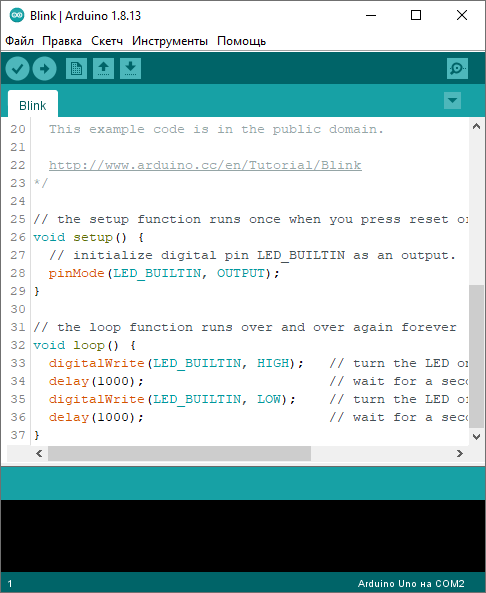Image resolution: width=486 pixels, height=593 pixels.
Task: Click the line indicator '1' in status bar
Action: point(10,584)
